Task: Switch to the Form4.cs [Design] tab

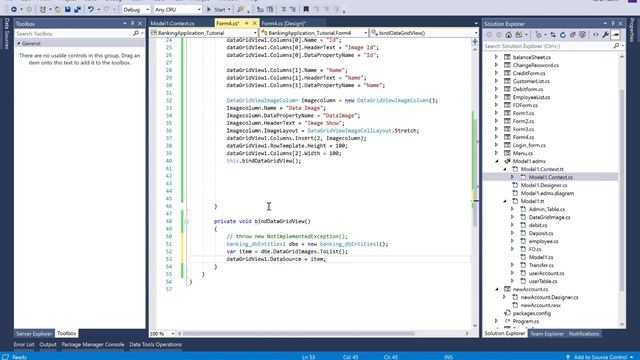Action: 284,24
